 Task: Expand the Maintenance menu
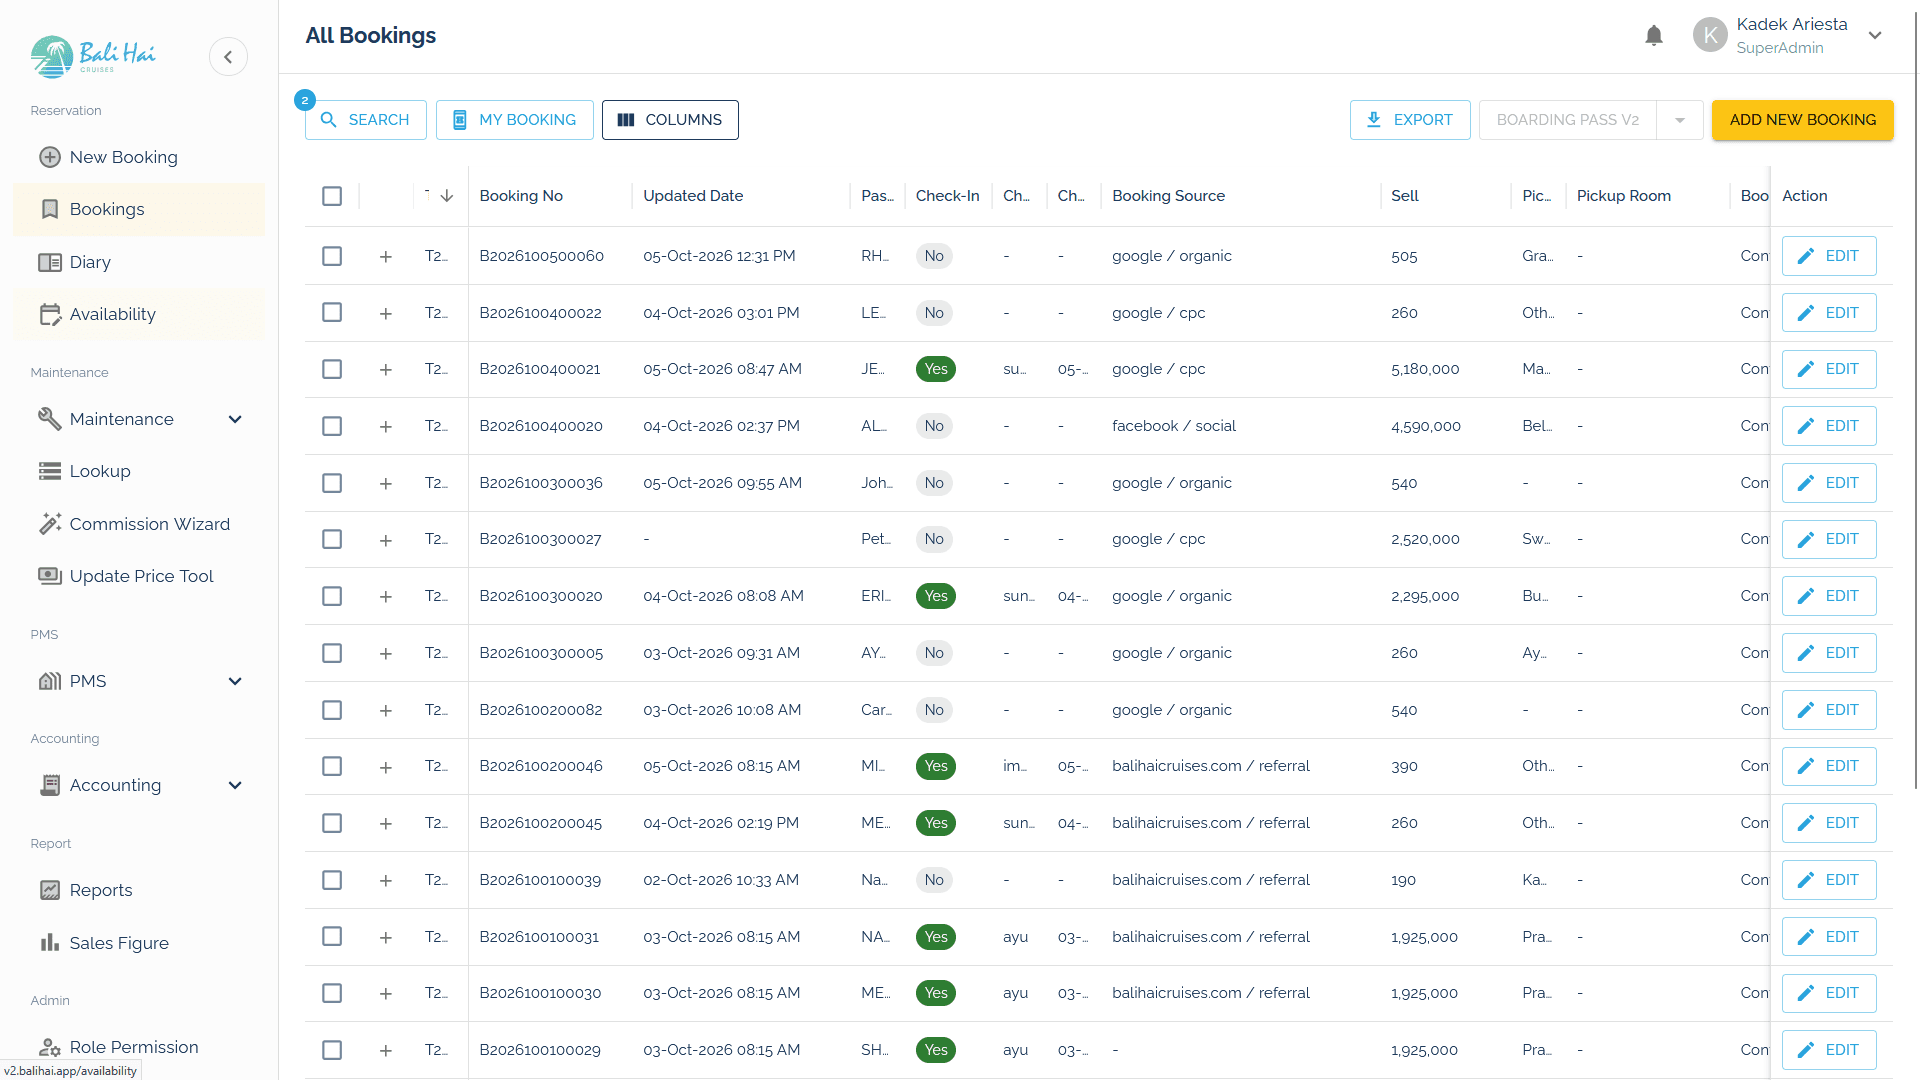point(139,419)
